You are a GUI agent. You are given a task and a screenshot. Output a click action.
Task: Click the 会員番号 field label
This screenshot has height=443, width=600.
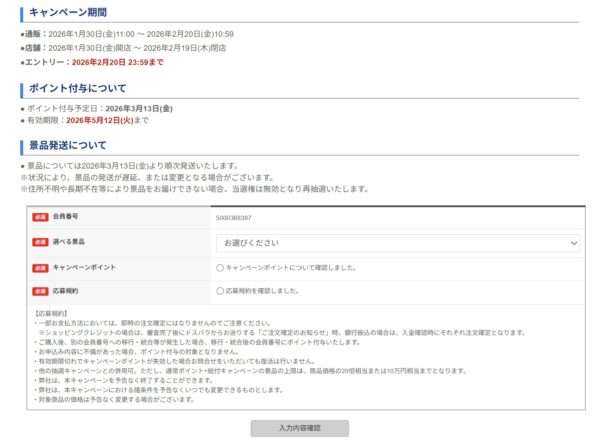[x=66, y=217]
